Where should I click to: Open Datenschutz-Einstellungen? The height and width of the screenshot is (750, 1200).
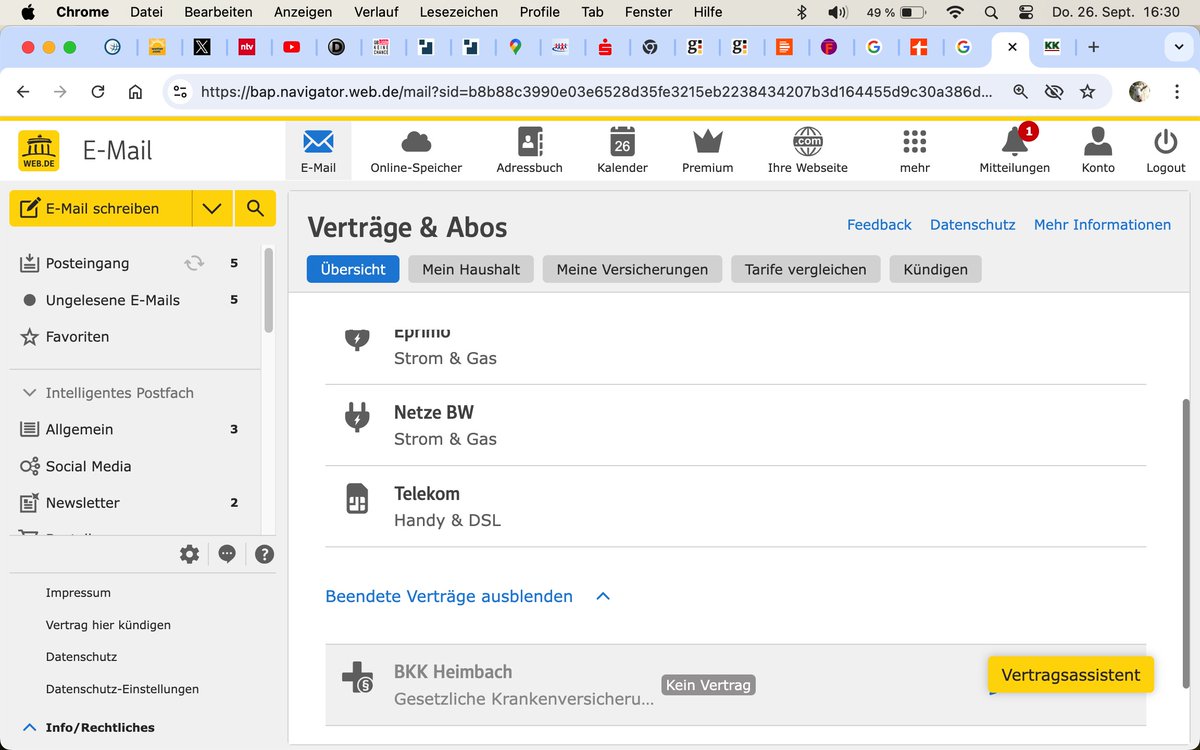[122, 689]
